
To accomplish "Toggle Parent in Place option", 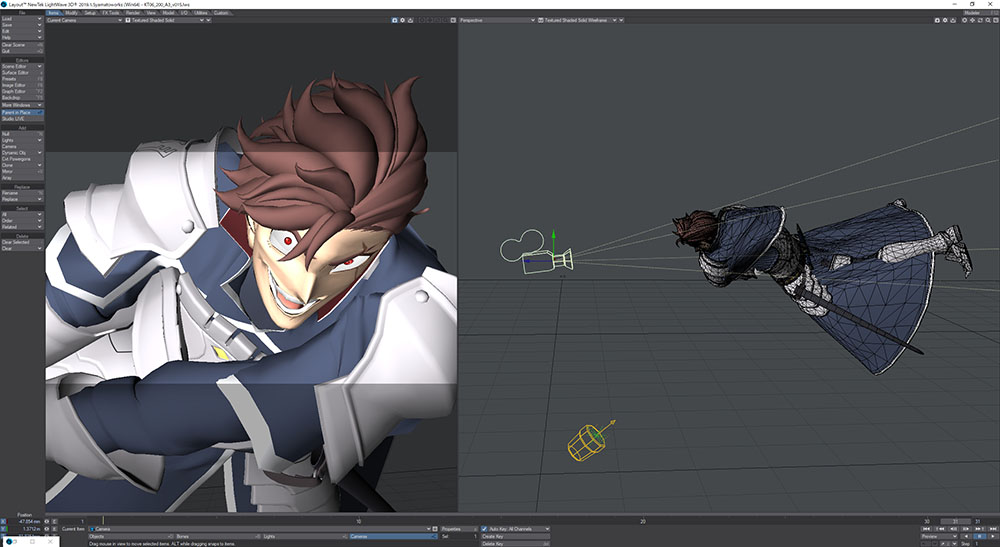I will coord(22,112).
